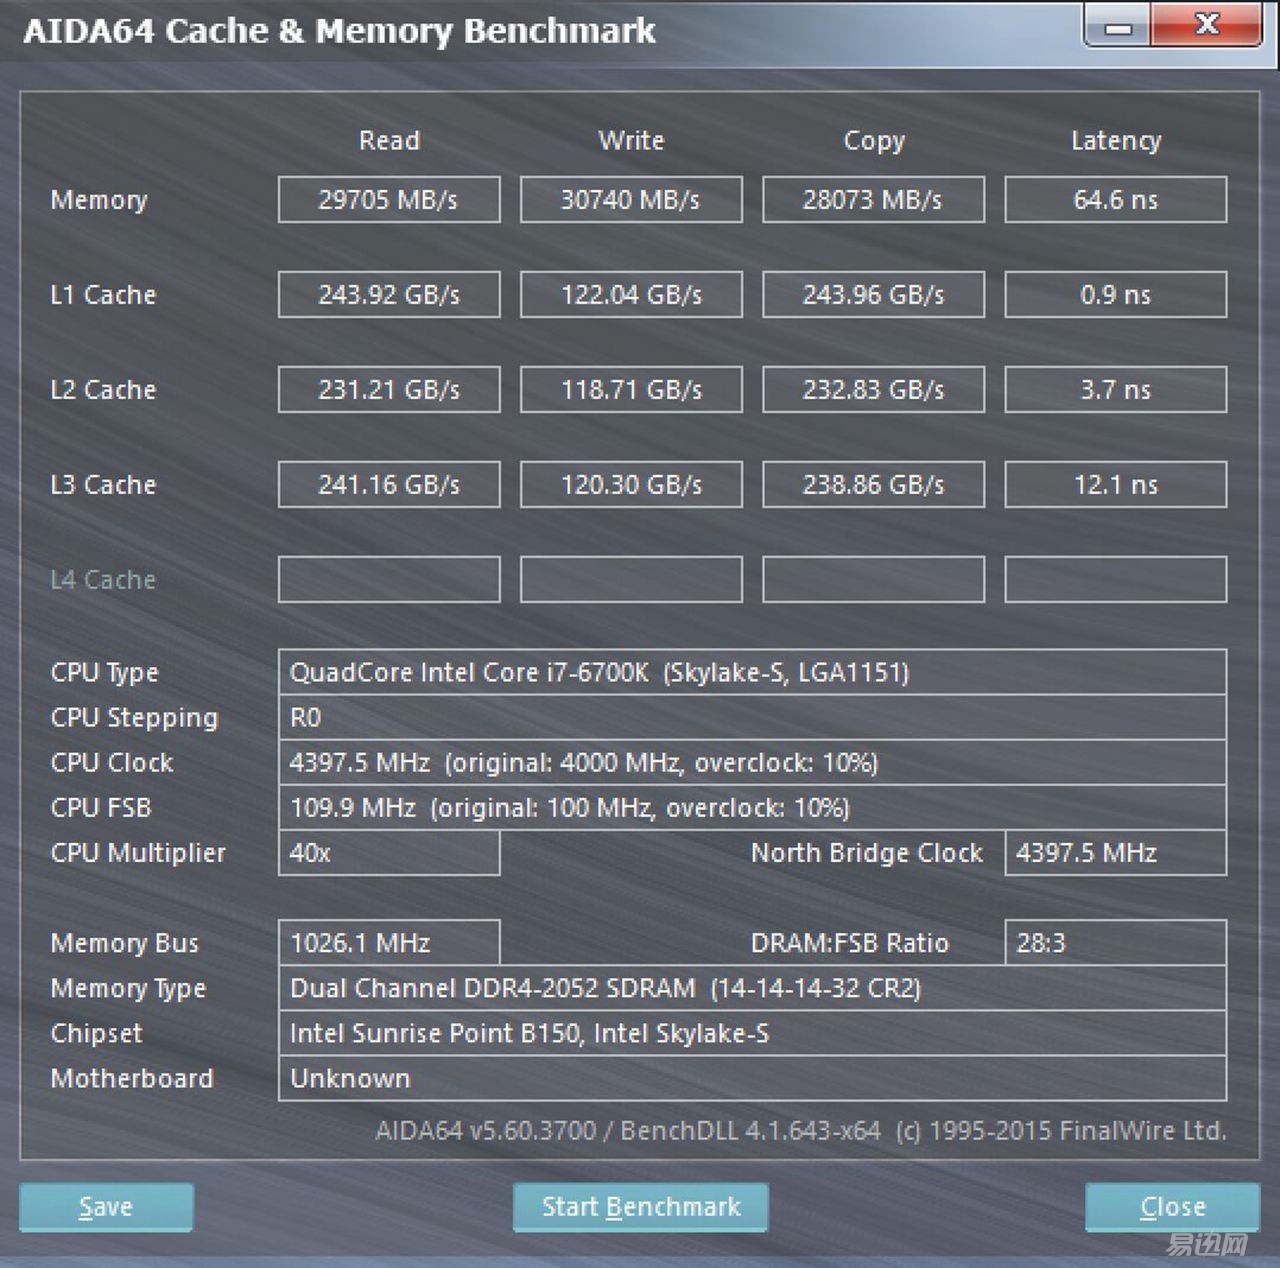Click the Memory Bus label
Screen dimensions: 1280x1268
(125, 943)
